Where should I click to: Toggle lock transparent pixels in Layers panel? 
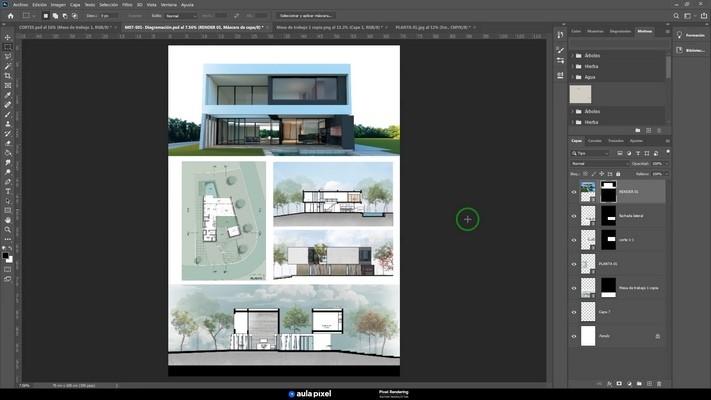coord(585,174)
